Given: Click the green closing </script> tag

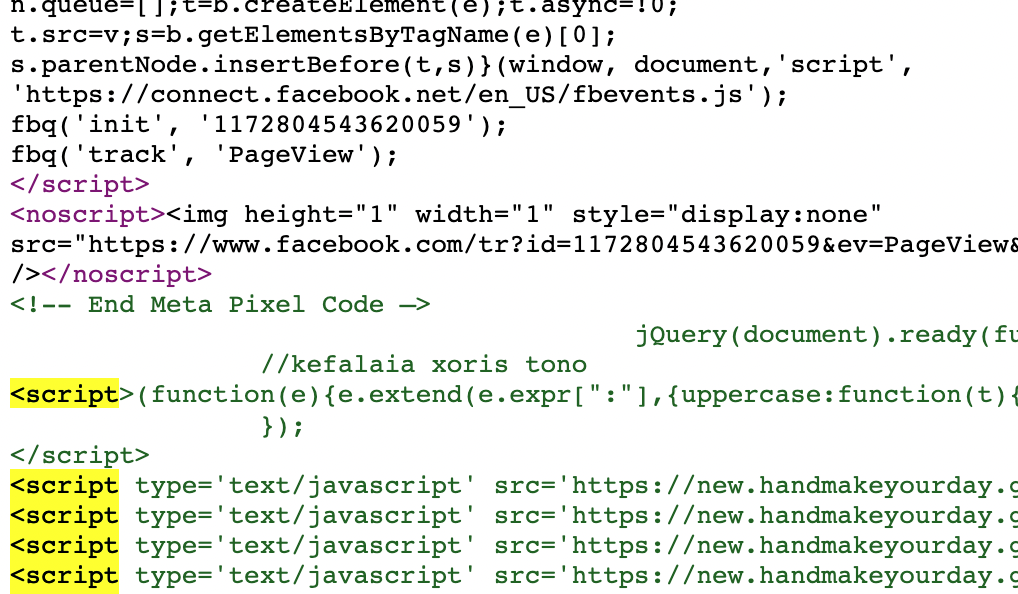Looking at the screenshot, I should [x=80, y=455].
